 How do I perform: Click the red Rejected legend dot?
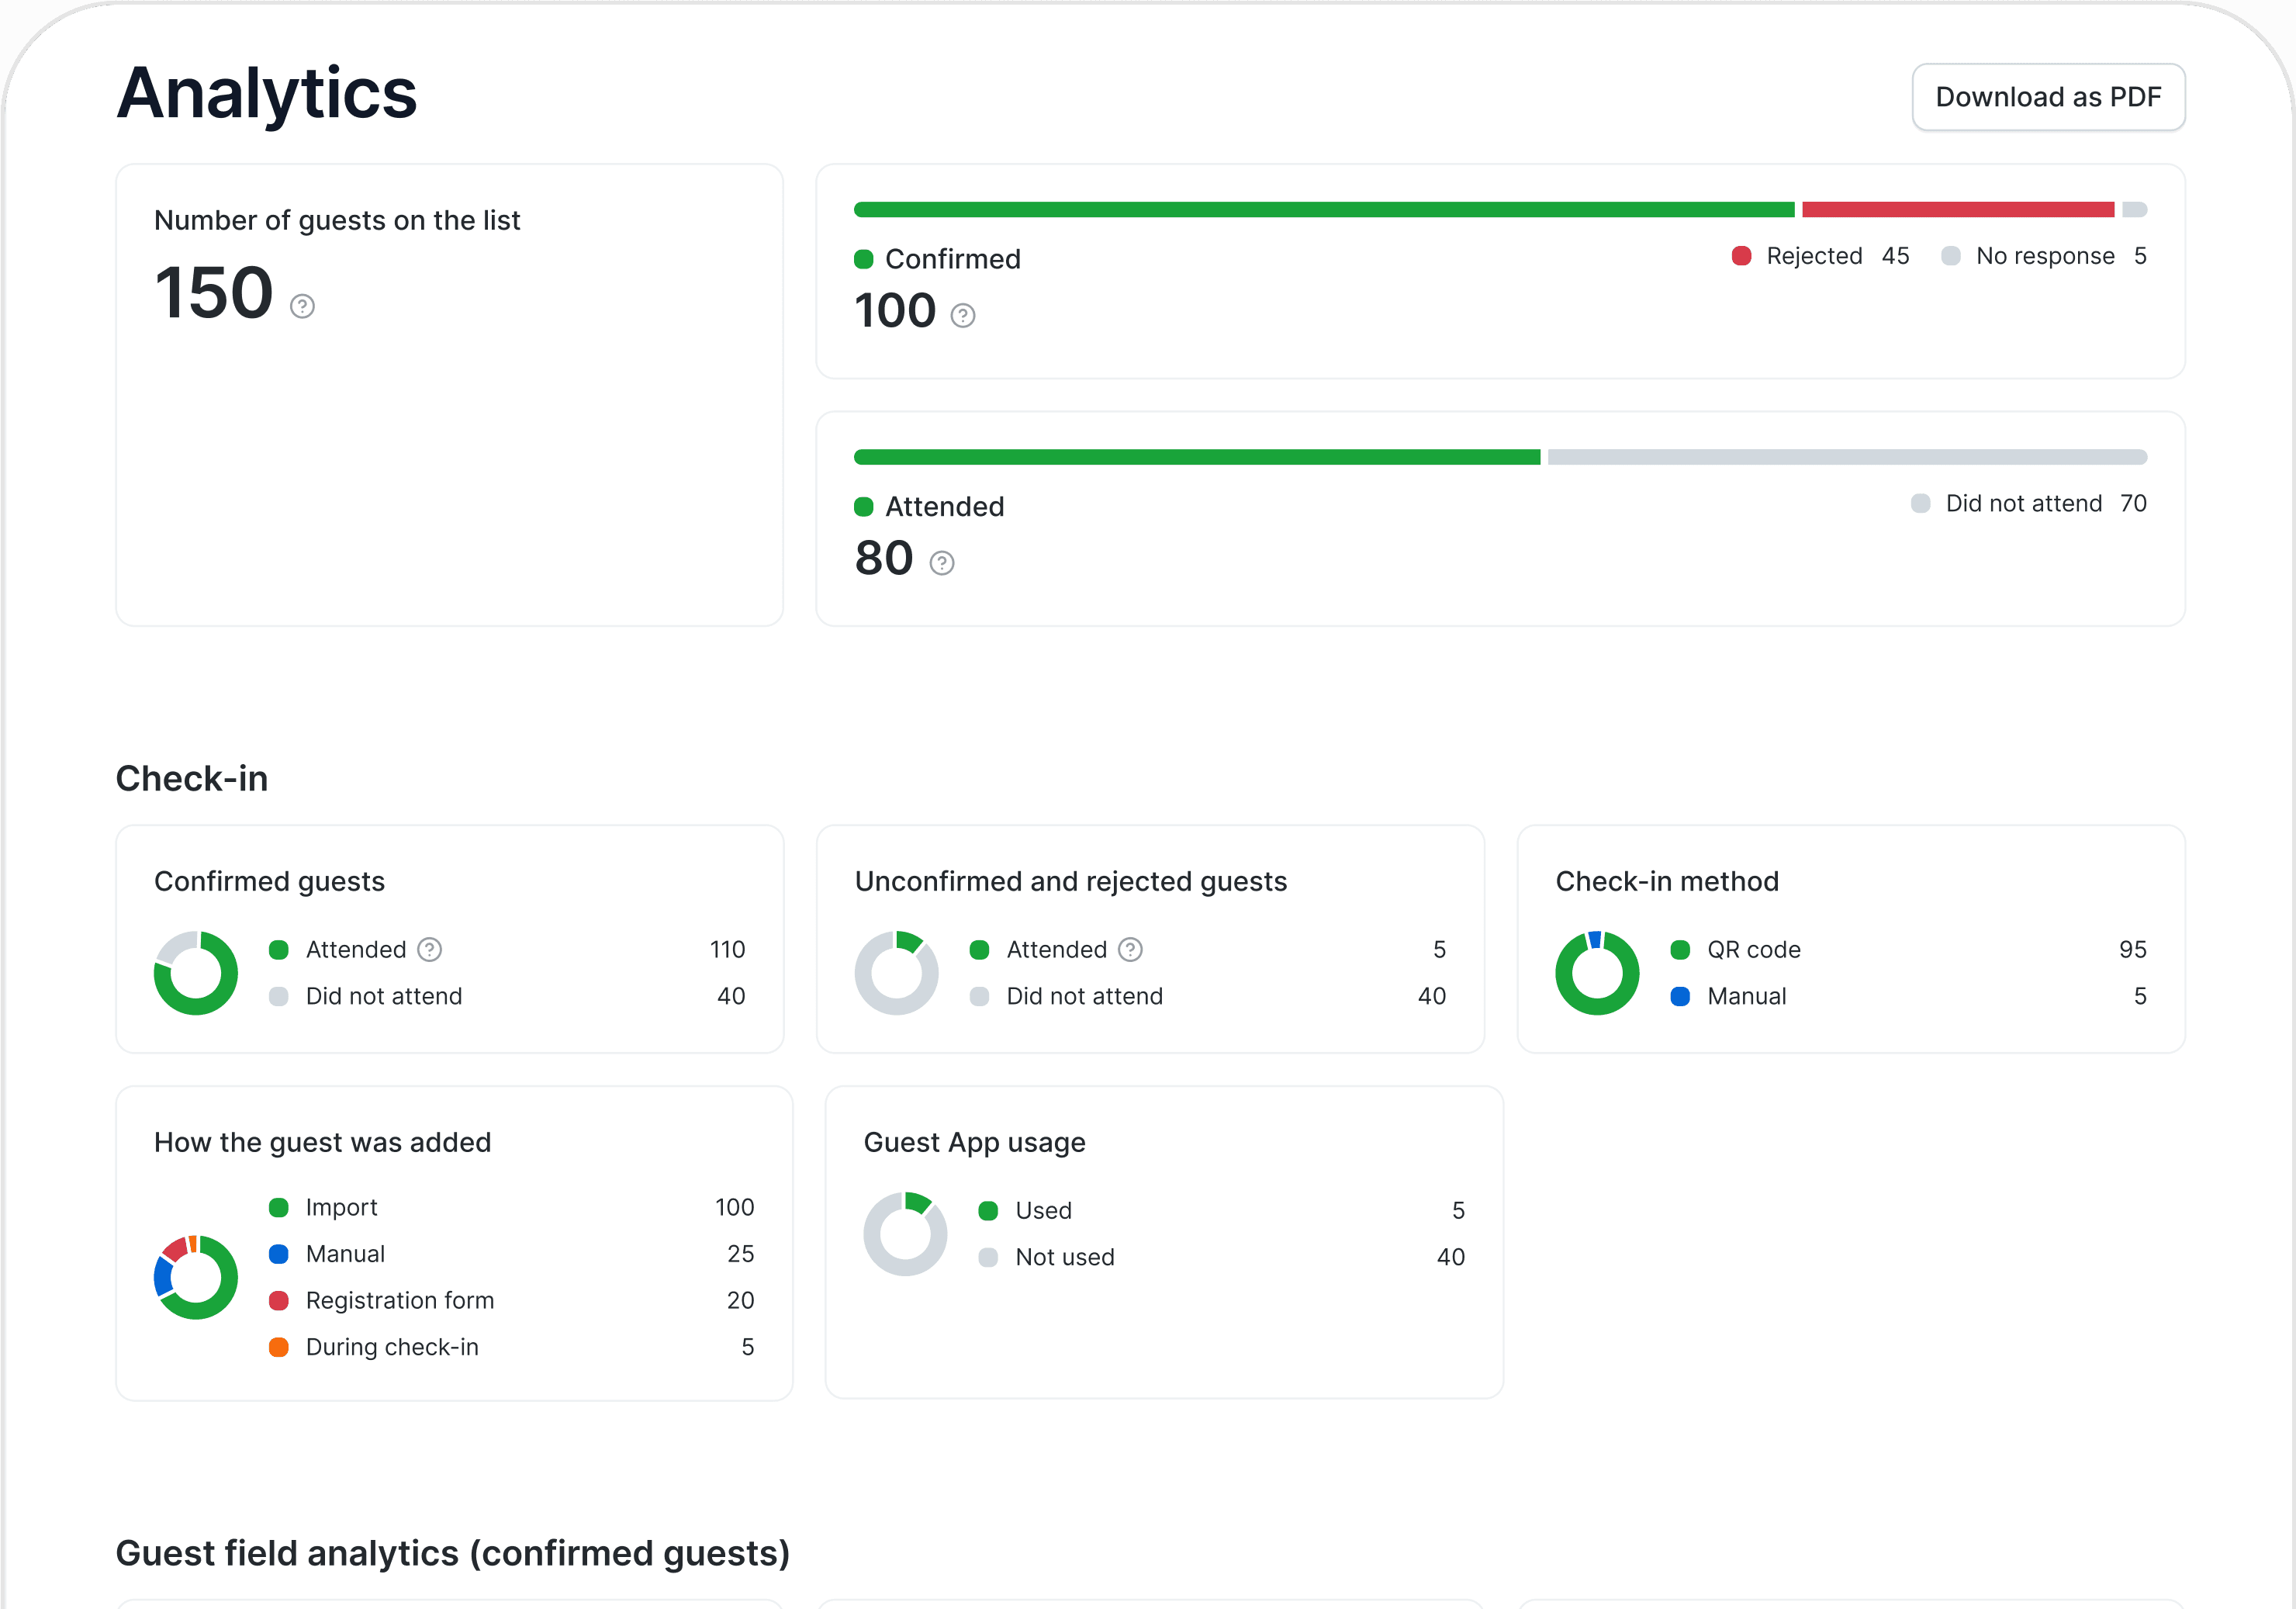pos(1741,256)
